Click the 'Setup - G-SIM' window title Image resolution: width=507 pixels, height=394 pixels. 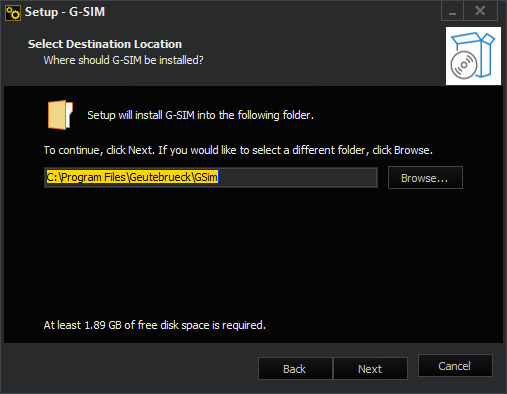(65, 12)
